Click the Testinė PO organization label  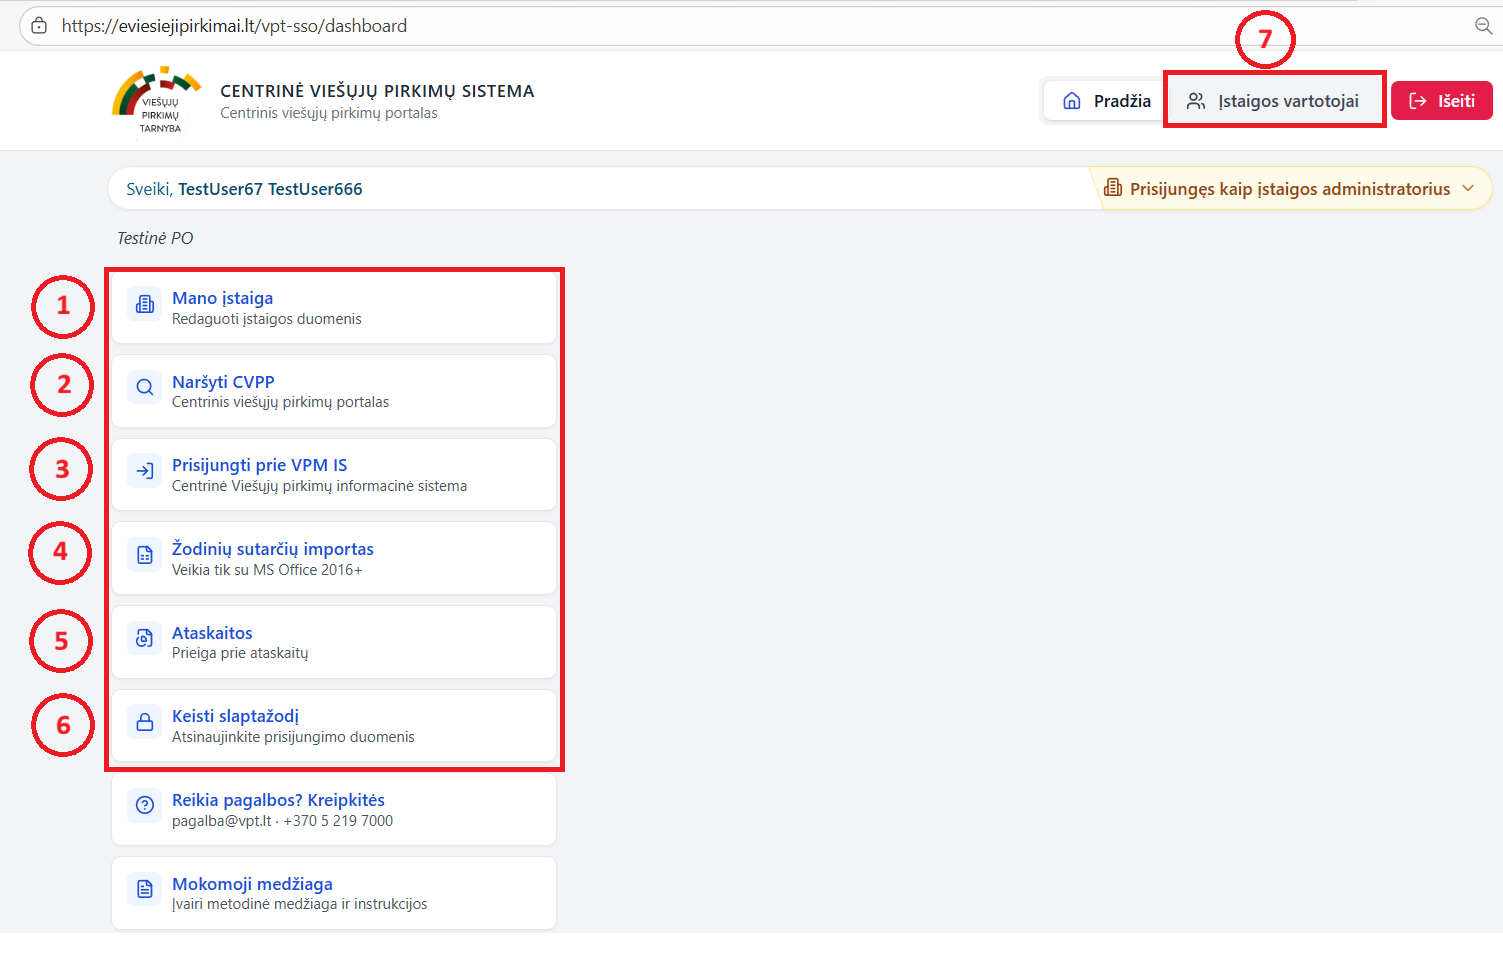tap(155, 238)
